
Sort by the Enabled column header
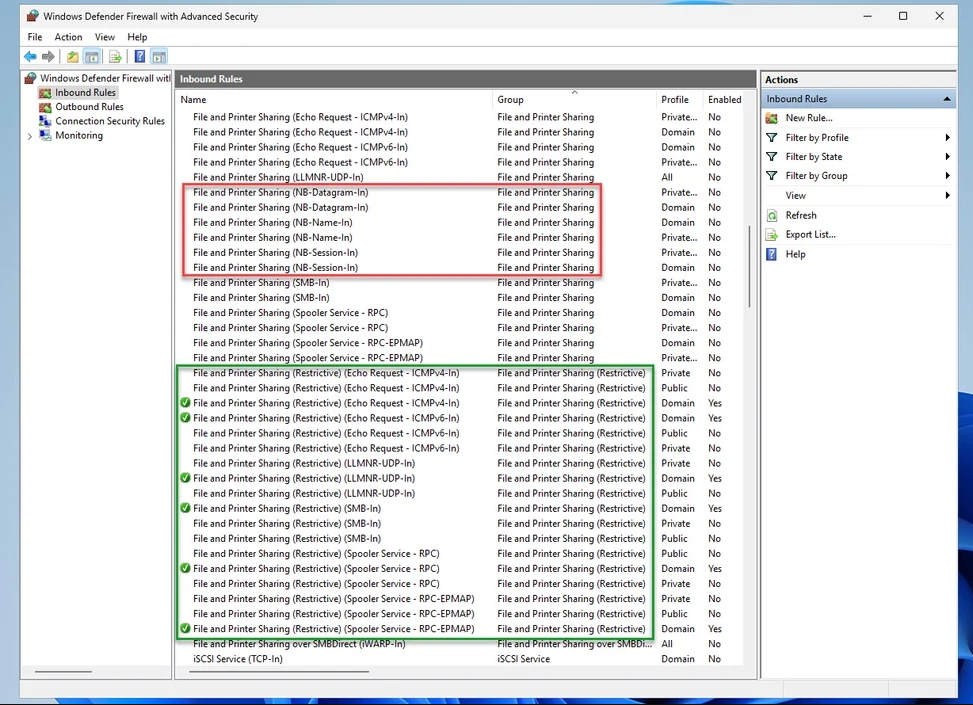click(724, 99)
